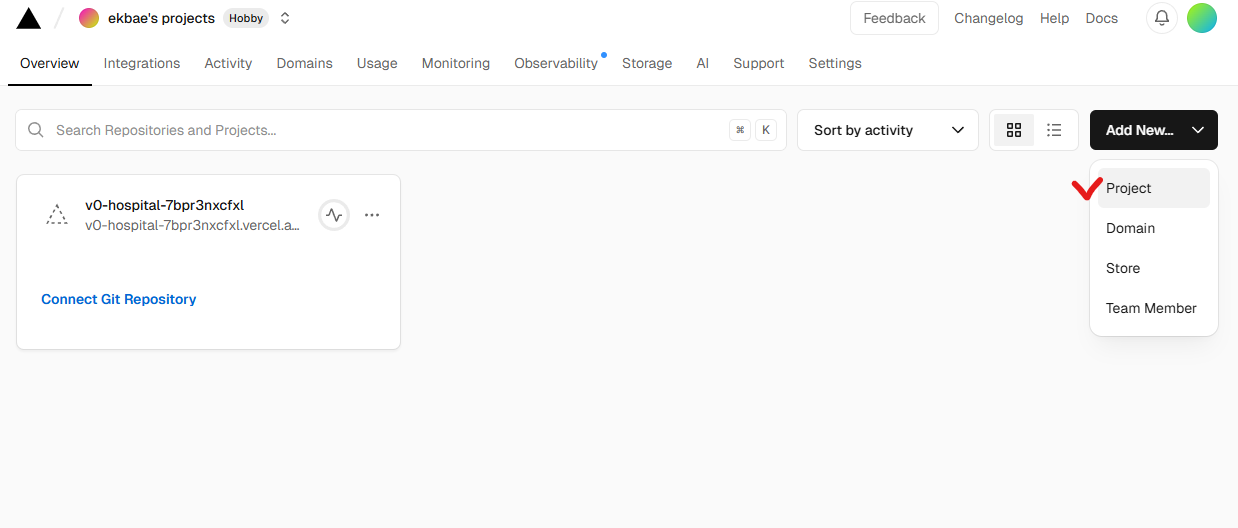Switch to the Integrations tab

142,63
